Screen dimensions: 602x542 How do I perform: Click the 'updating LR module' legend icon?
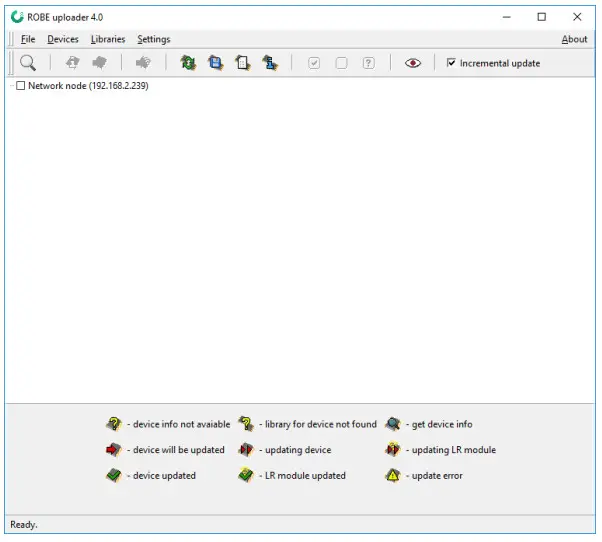point(393,449)
